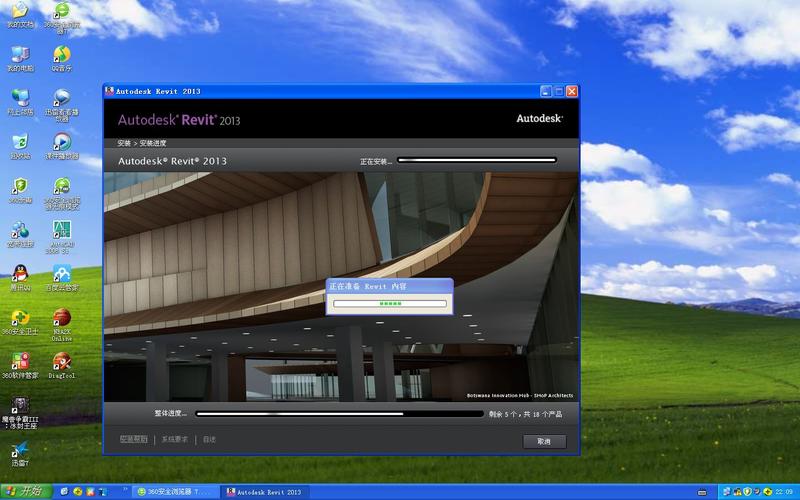Select the green icon above AutoCAD shortcut
Viewport: 800px width, 500px height.
click(x=62, y=194)
